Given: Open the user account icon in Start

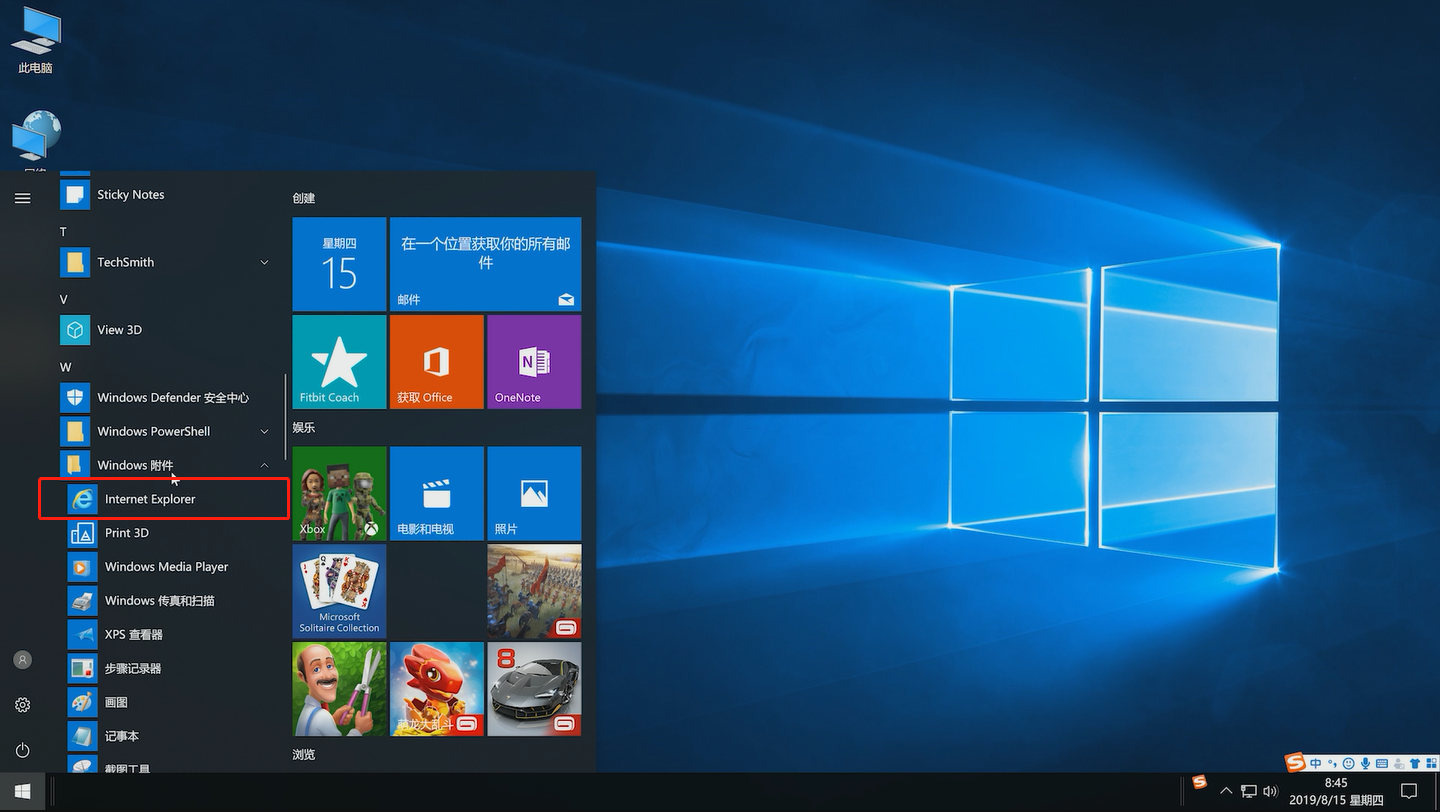Looking at the screenshot, I should click(x=22, y=660).
